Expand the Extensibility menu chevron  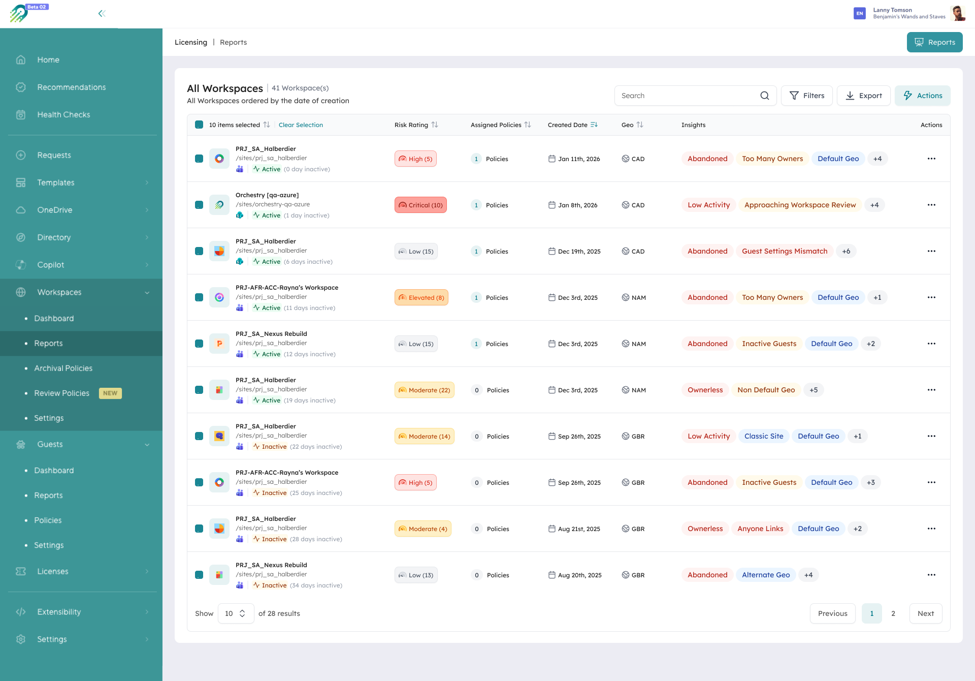pyautogui.click(x=147, y=611)
